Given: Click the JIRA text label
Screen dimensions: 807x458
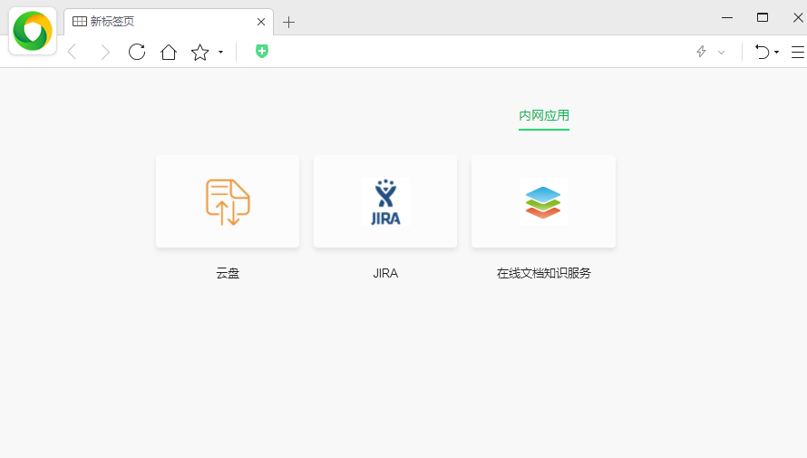Looking at the screenshot, I should tap(385, 273).
